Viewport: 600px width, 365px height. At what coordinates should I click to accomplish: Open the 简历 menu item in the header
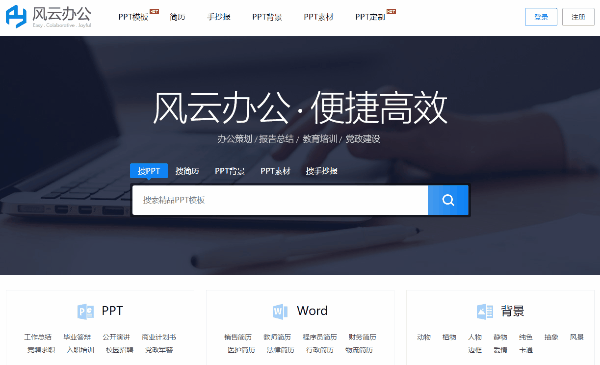point(177,17)
